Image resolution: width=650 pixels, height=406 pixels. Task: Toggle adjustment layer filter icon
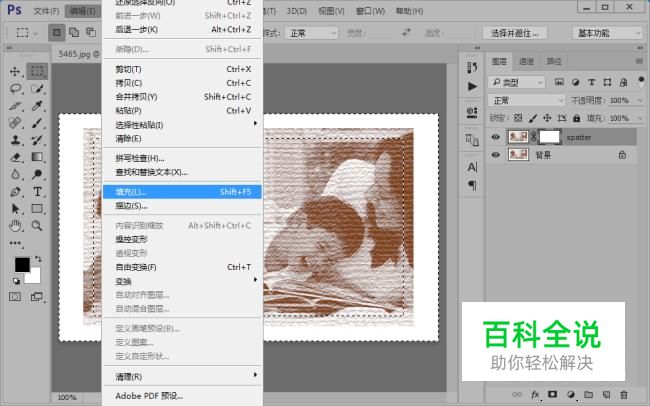tap(575, 82)
